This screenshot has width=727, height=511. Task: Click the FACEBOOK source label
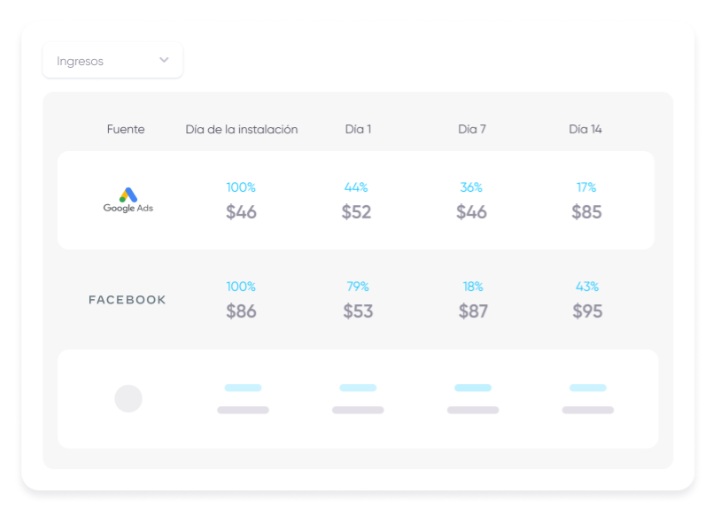point(127,300)
